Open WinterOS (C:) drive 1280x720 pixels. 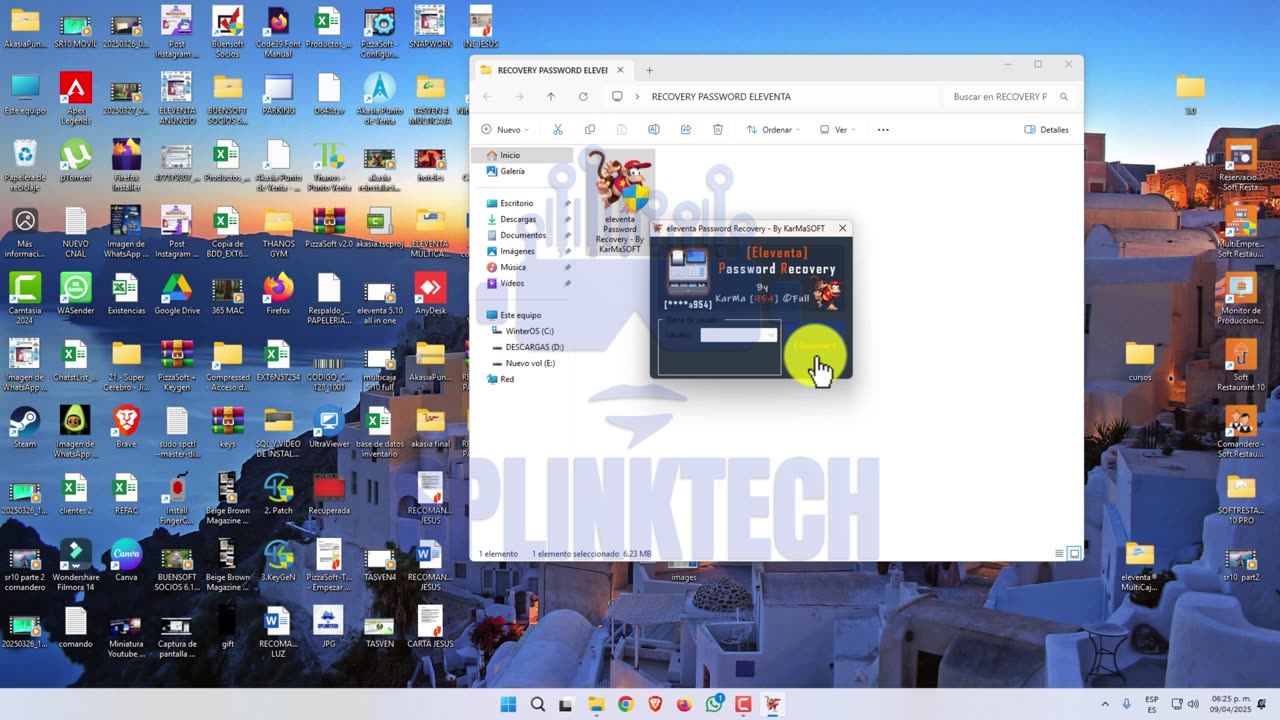point(529,331)
